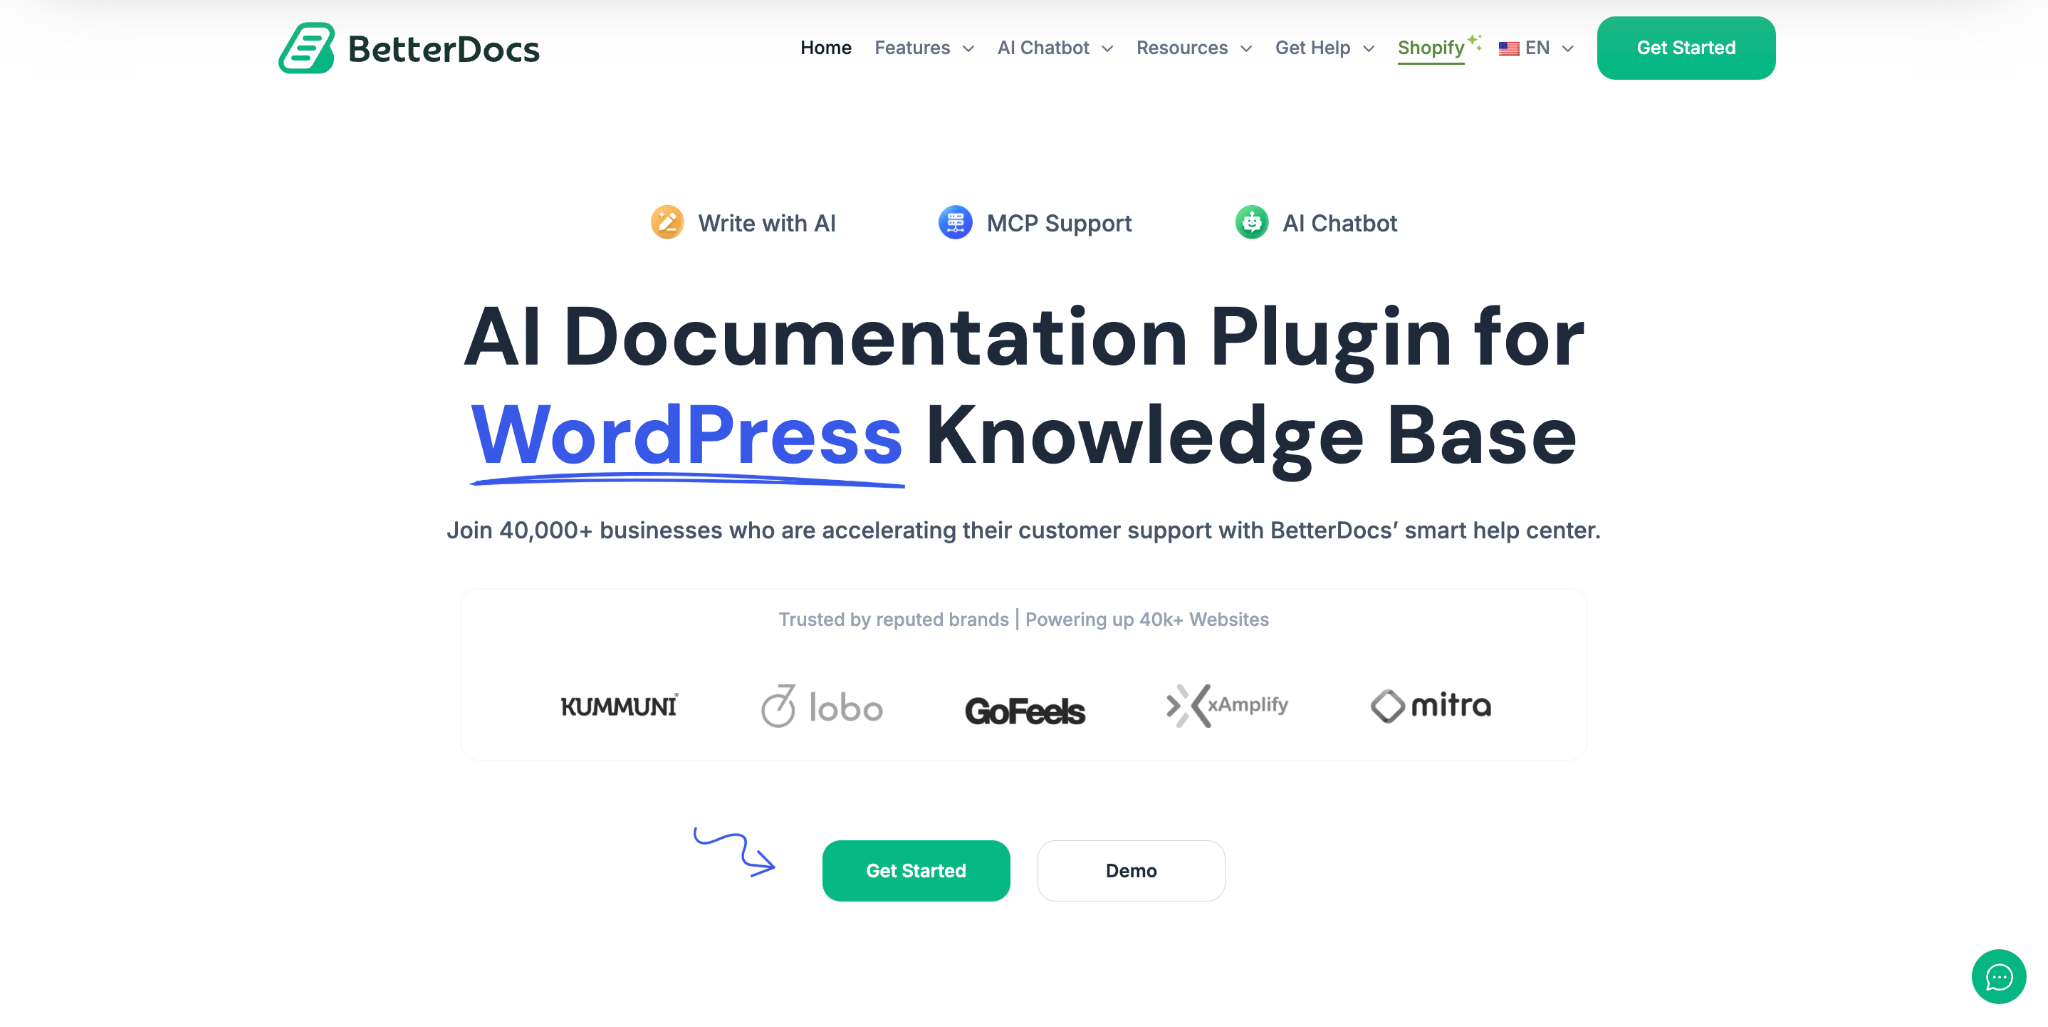Click the lobo brand logo

(821, 706)
